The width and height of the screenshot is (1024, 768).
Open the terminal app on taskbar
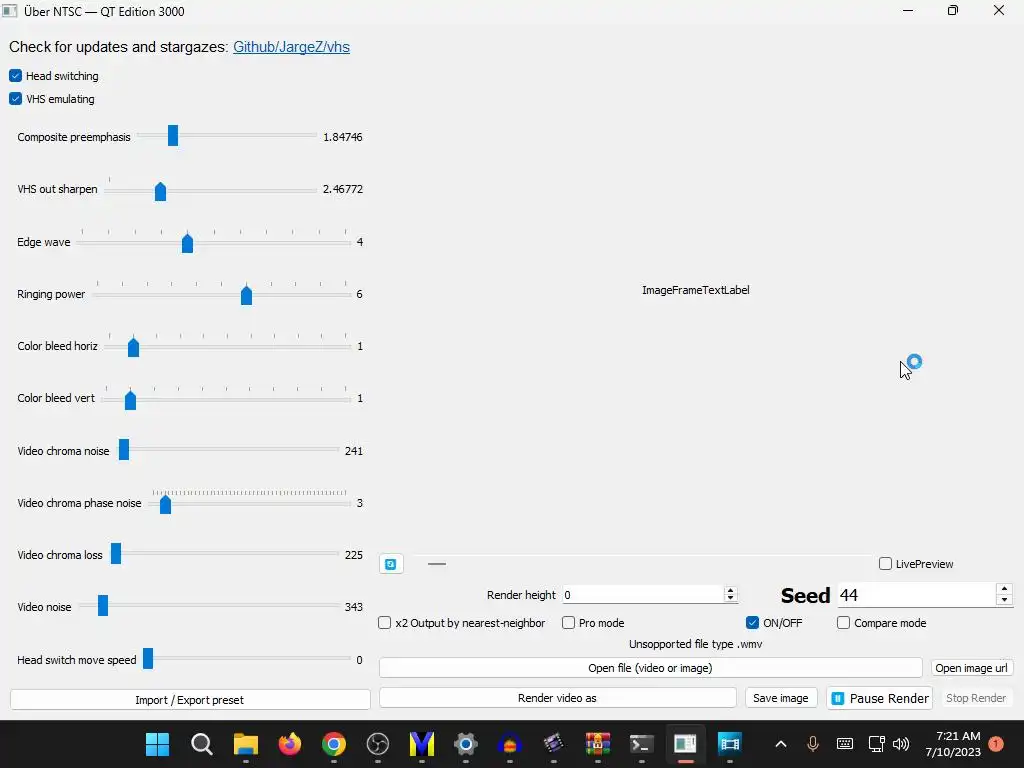(641, 744)
